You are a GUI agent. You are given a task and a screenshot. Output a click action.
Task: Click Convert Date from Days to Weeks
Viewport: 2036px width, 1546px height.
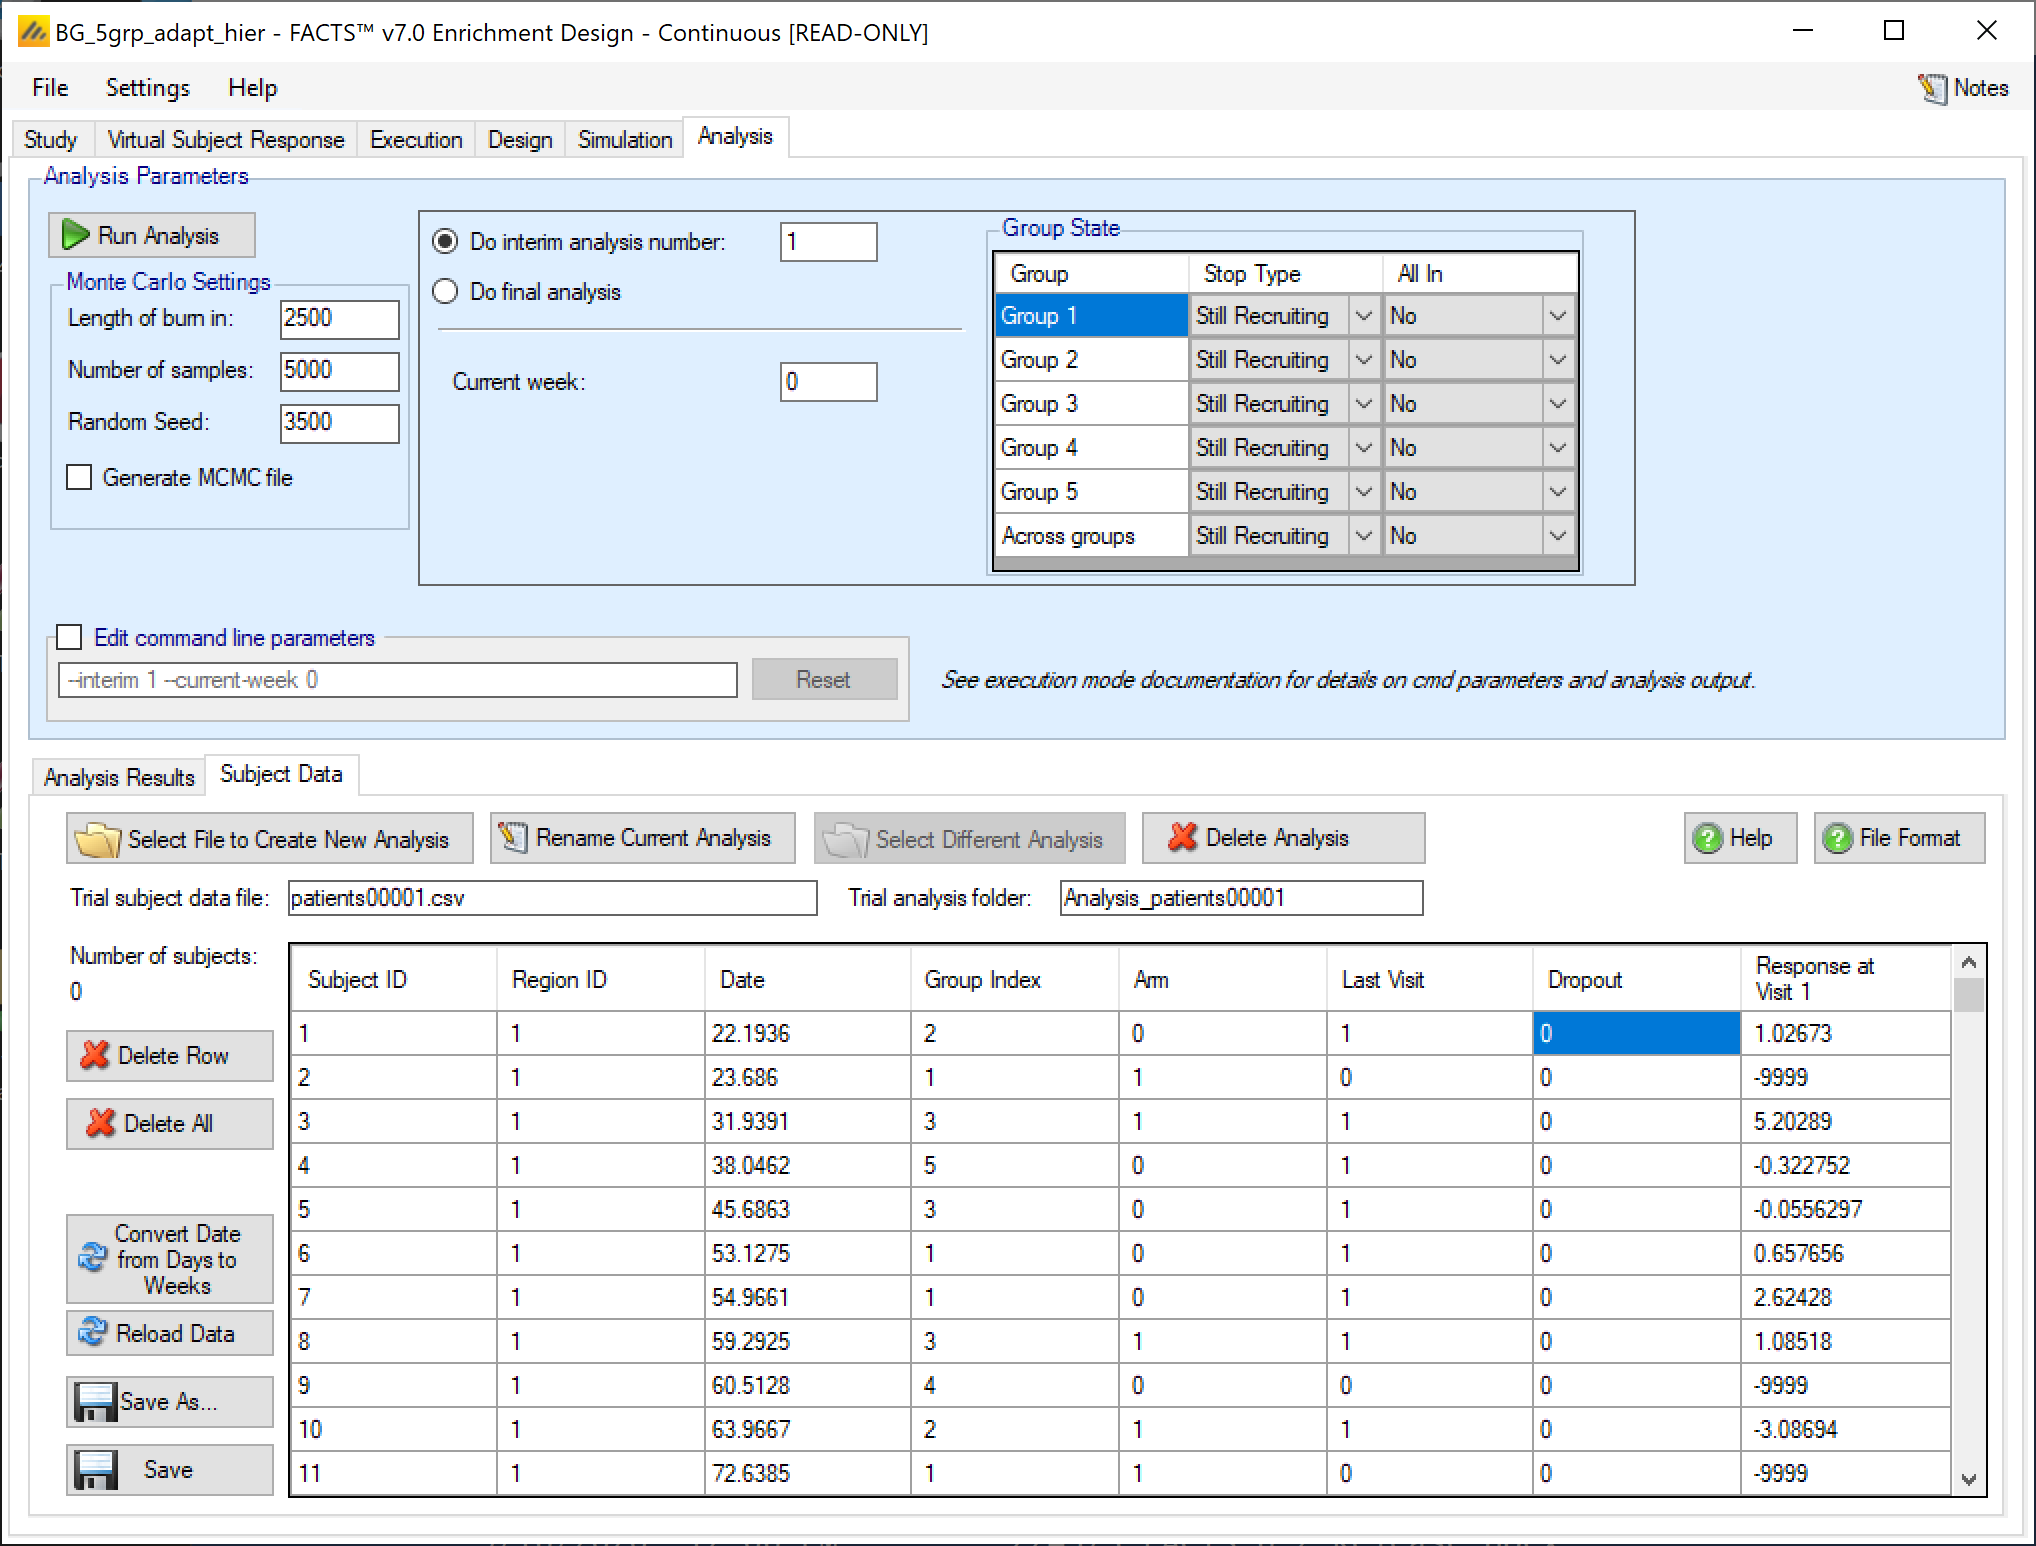pyautogui.click(x=170, y=1258)
